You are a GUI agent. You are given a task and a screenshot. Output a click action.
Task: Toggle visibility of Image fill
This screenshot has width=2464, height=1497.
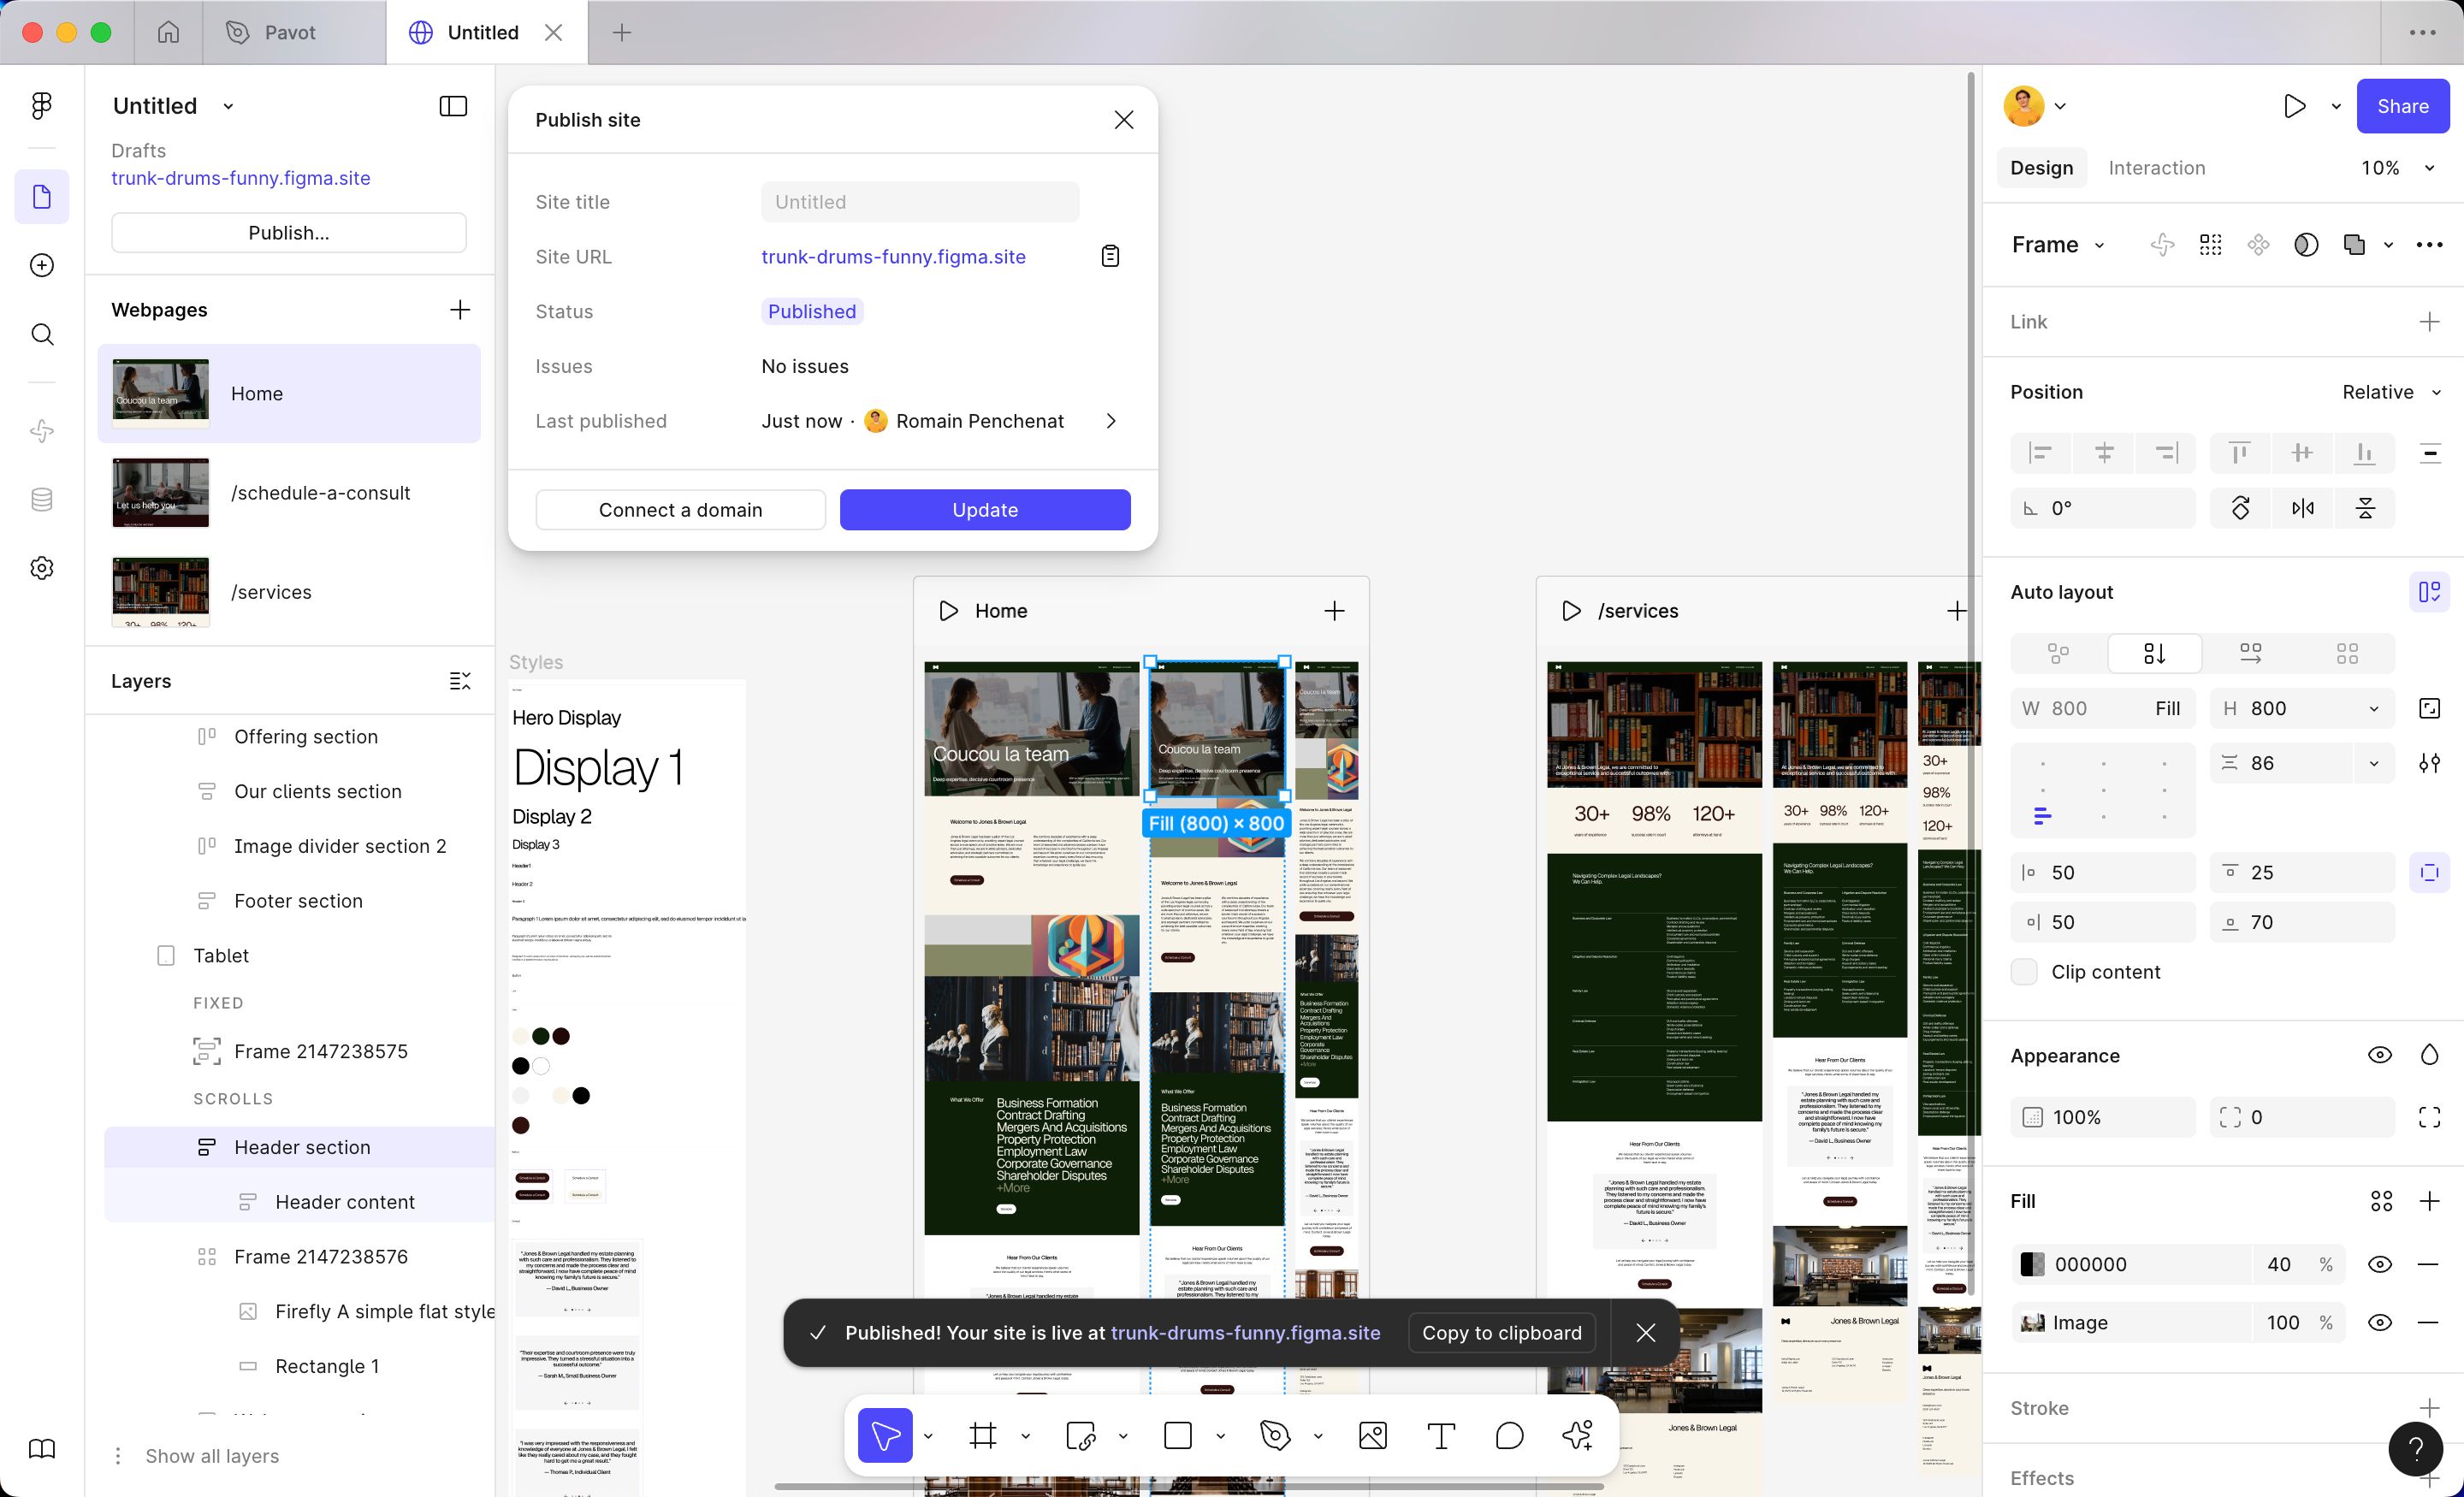(2380, 1322)
